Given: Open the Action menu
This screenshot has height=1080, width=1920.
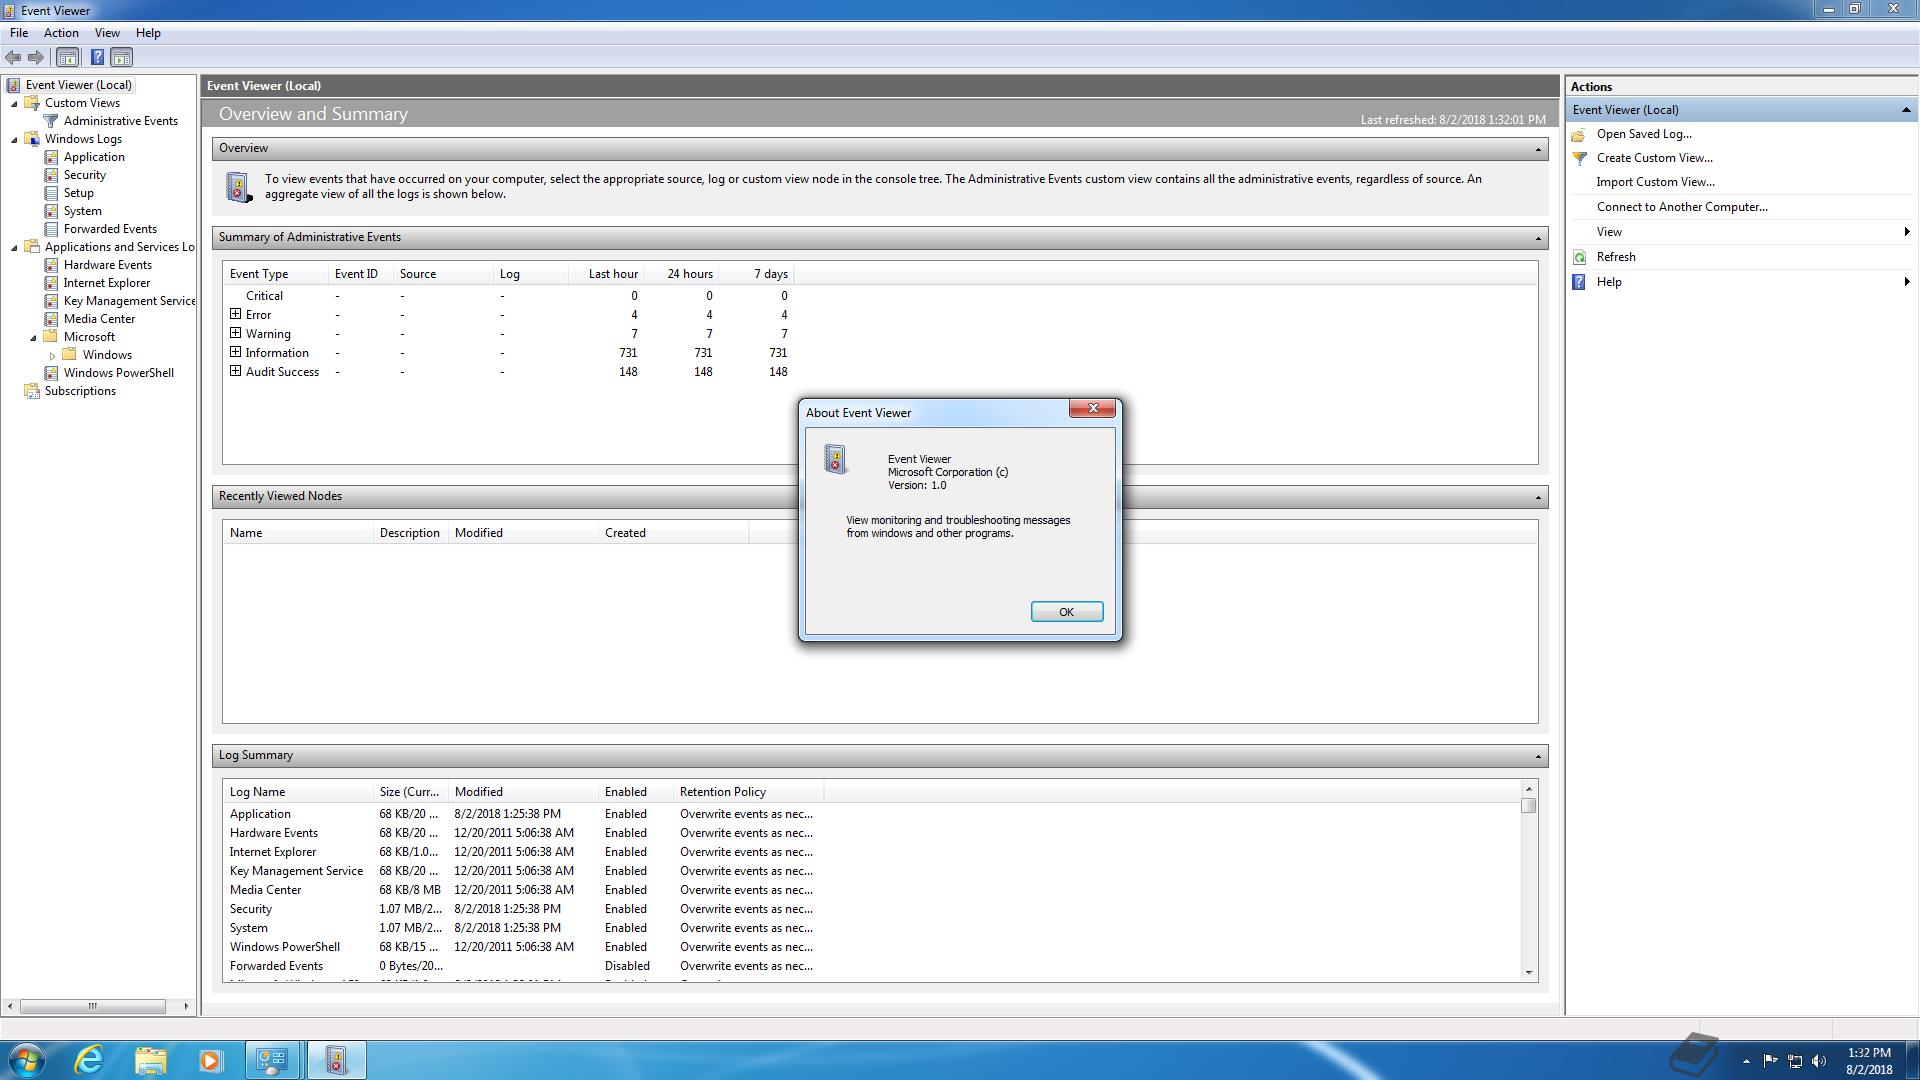Looking at the screenshot, I should pos(61,33).
